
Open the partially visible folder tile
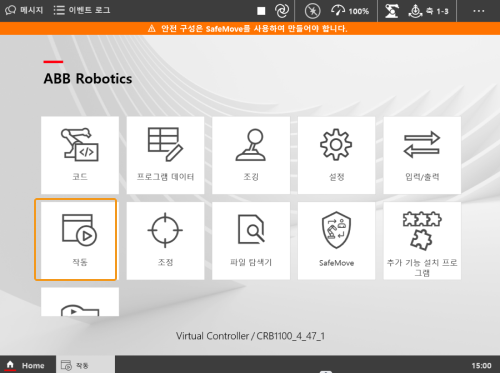tap(80, 302)
